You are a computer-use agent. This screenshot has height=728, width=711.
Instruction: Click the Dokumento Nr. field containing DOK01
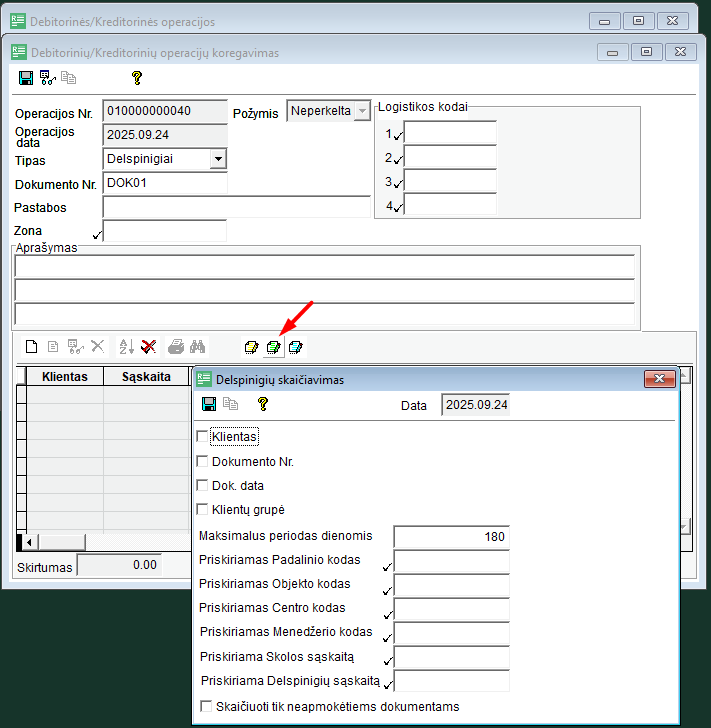point(165,183)
